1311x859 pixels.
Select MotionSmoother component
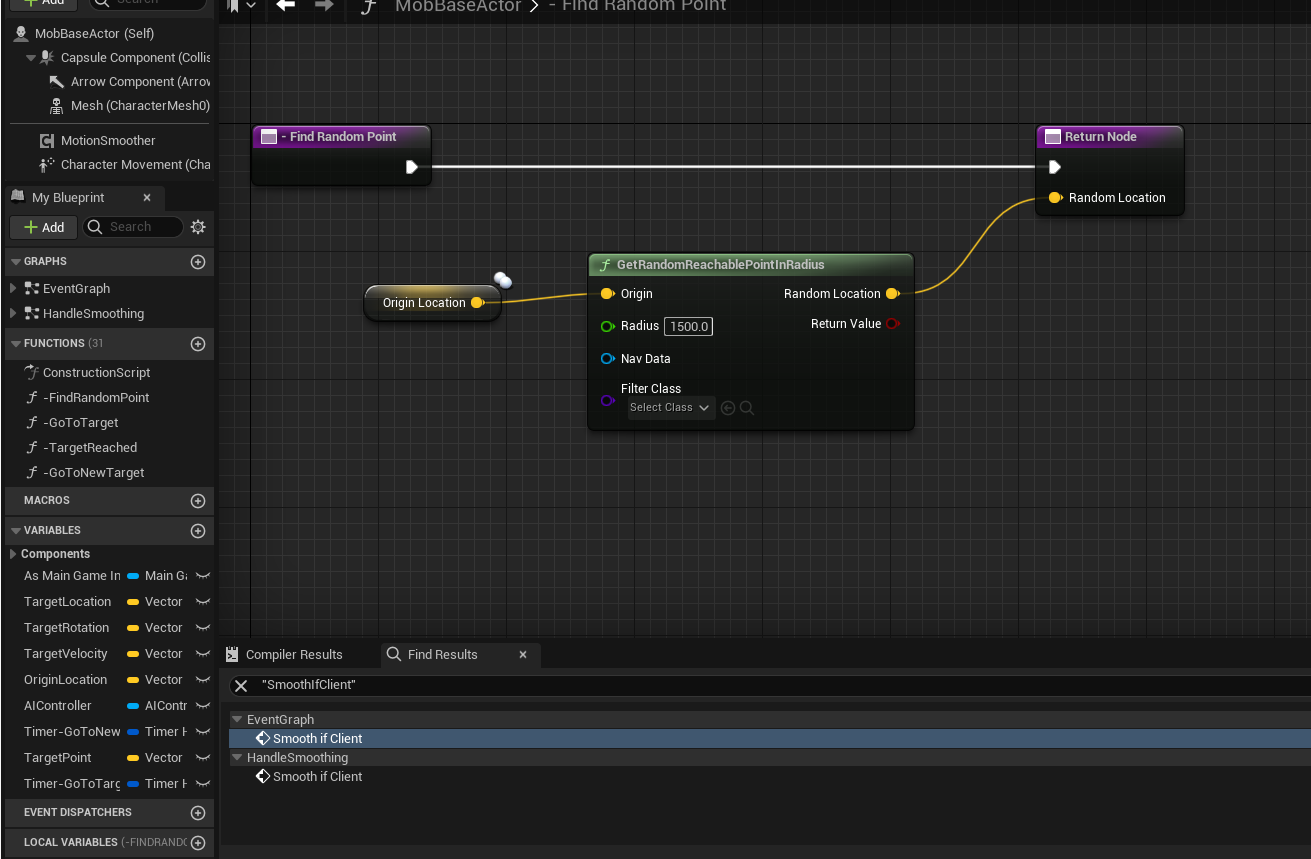(108, 140)
